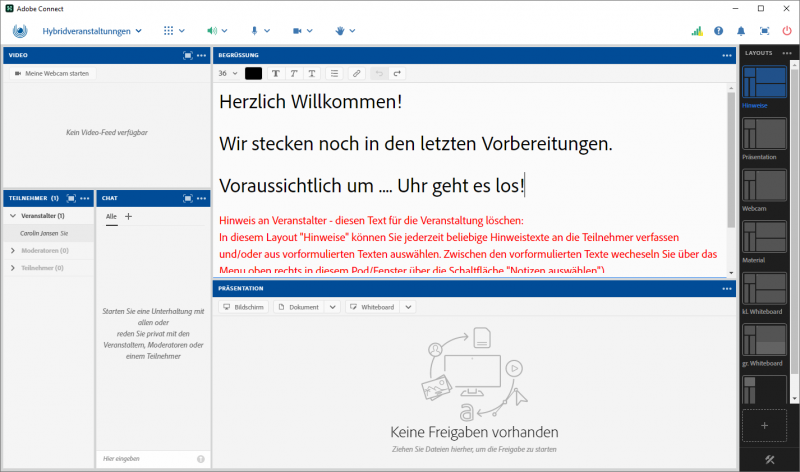This screenshot has height=472, width=800.
Task: Start webcam via Meine Webcam starten
Action: click(53, 73)
